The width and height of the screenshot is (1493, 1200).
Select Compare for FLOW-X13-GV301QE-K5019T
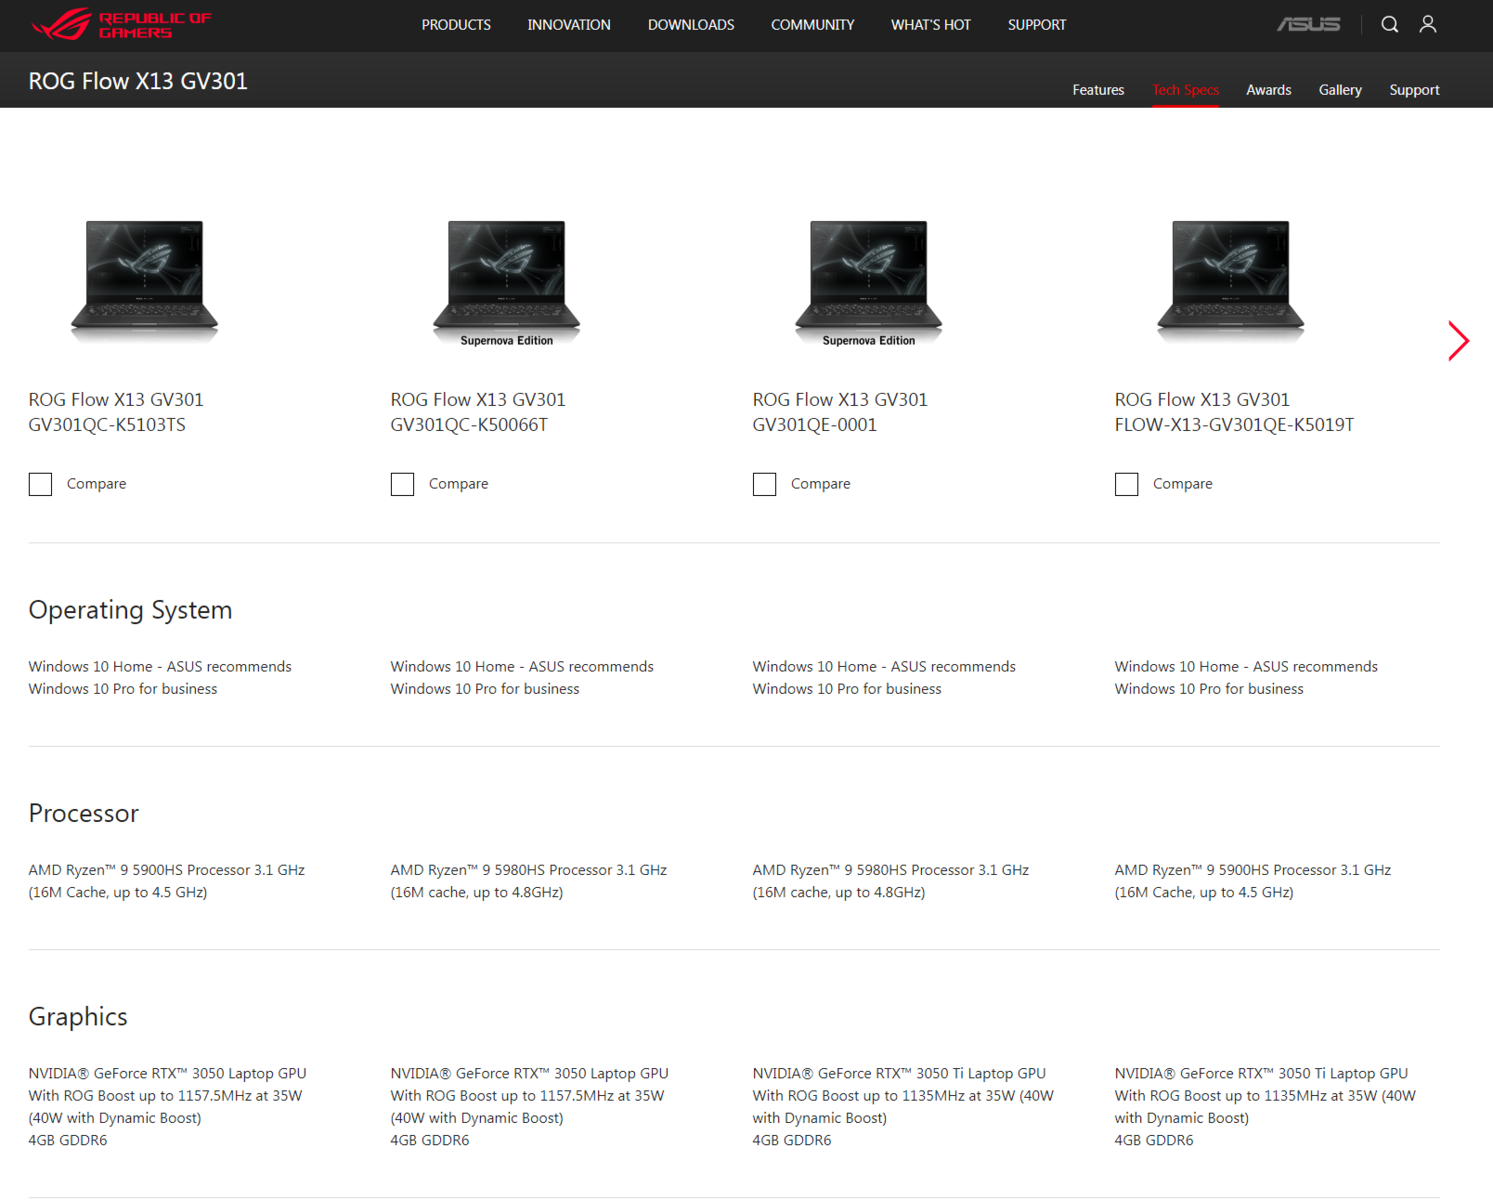1126,484
